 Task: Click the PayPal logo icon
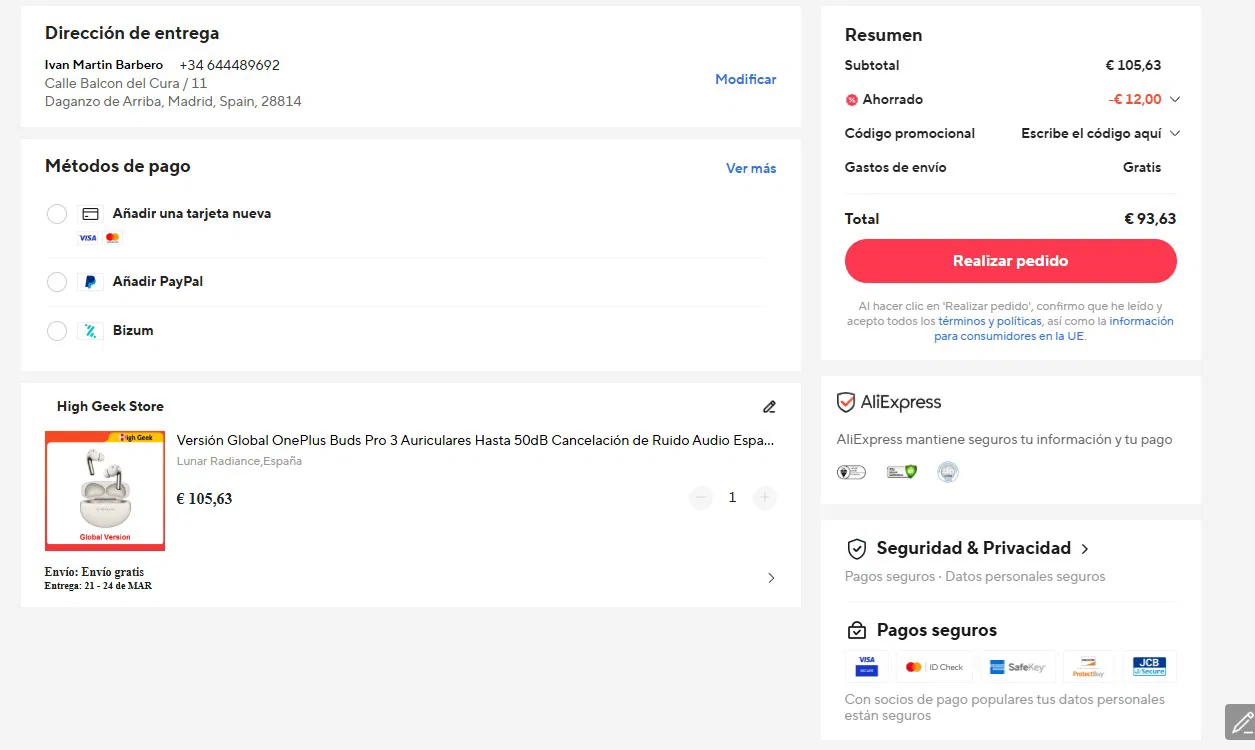(x=90, y=282)
